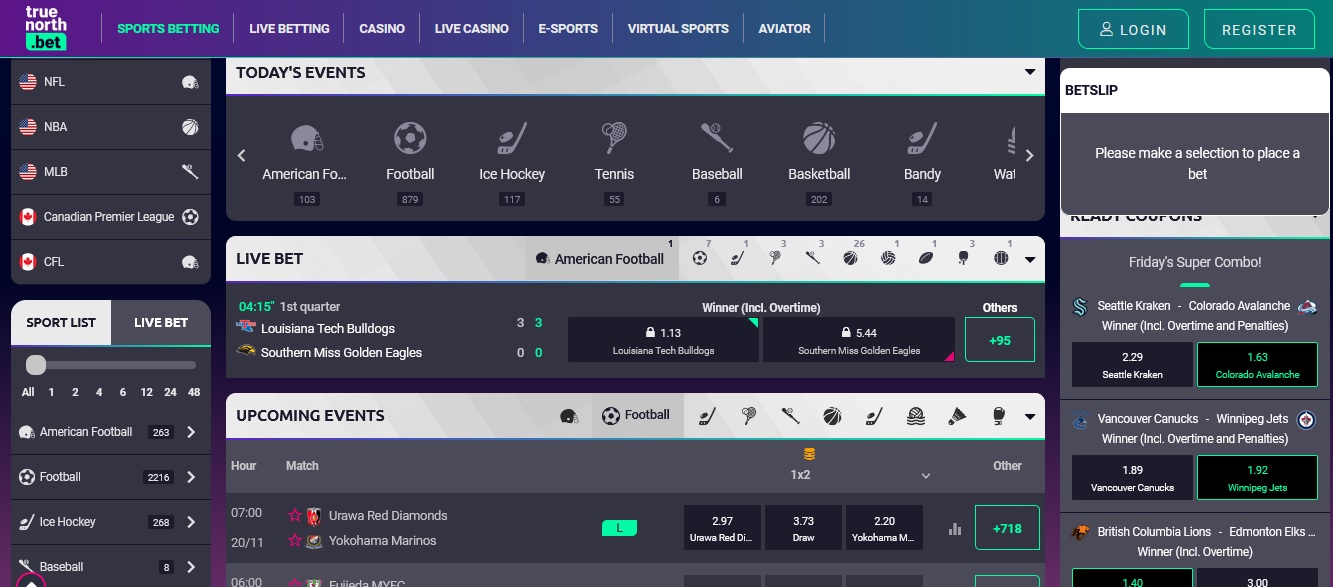
Task: Open first hockey stick icon in Upcoming Events
Action: [x=707, y=416]
